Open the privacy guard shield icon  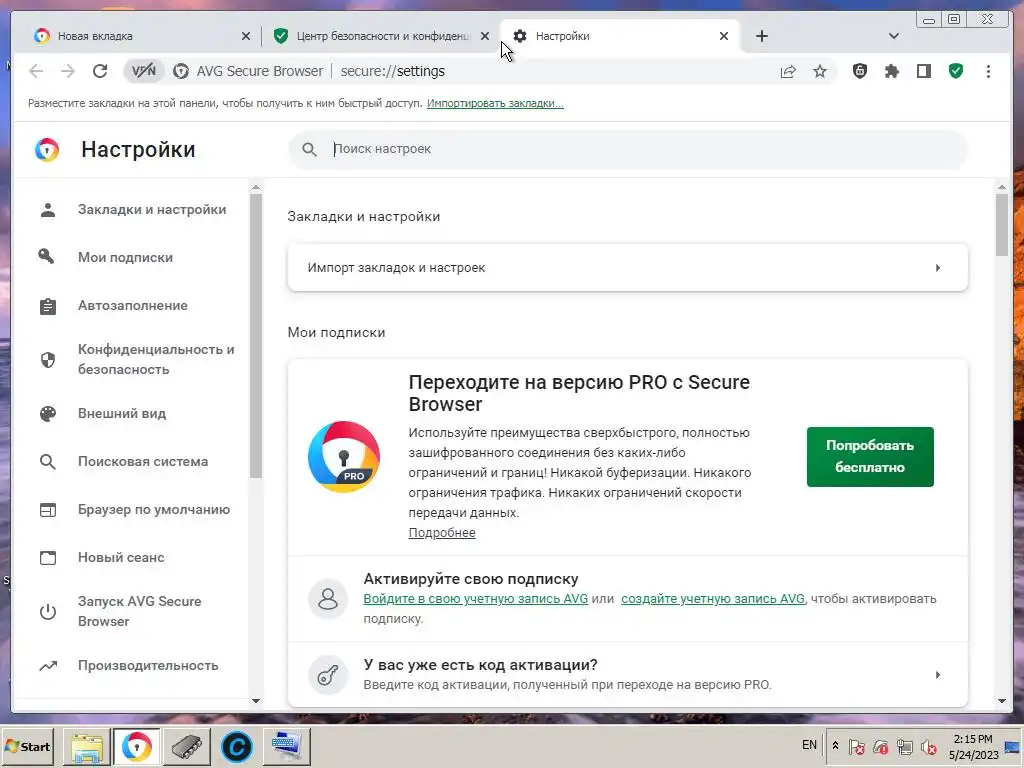(x=860, y=71)
